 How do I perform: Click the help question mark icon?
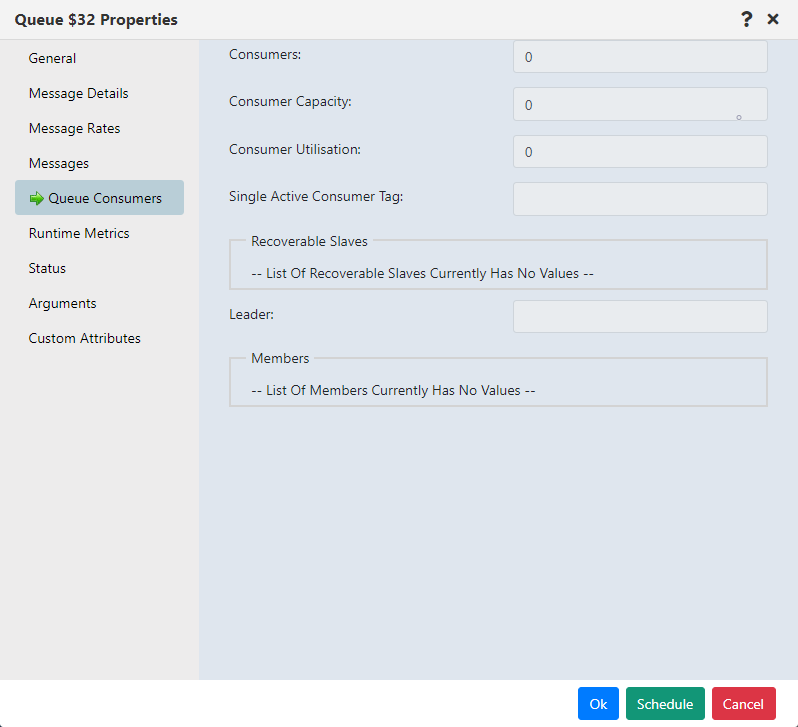click(x=746, y=19)
